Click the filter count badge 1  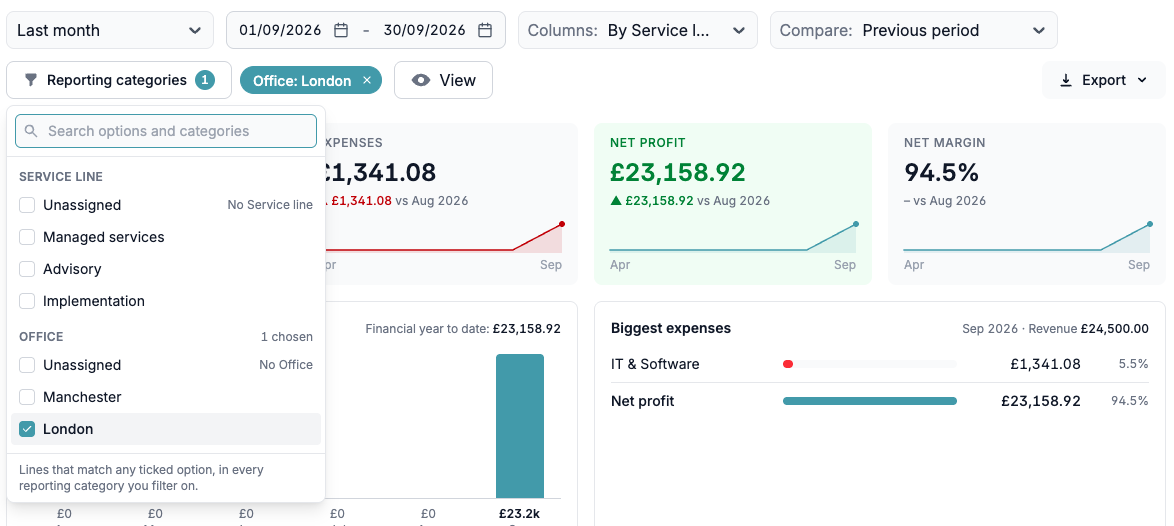pos(204,80)
